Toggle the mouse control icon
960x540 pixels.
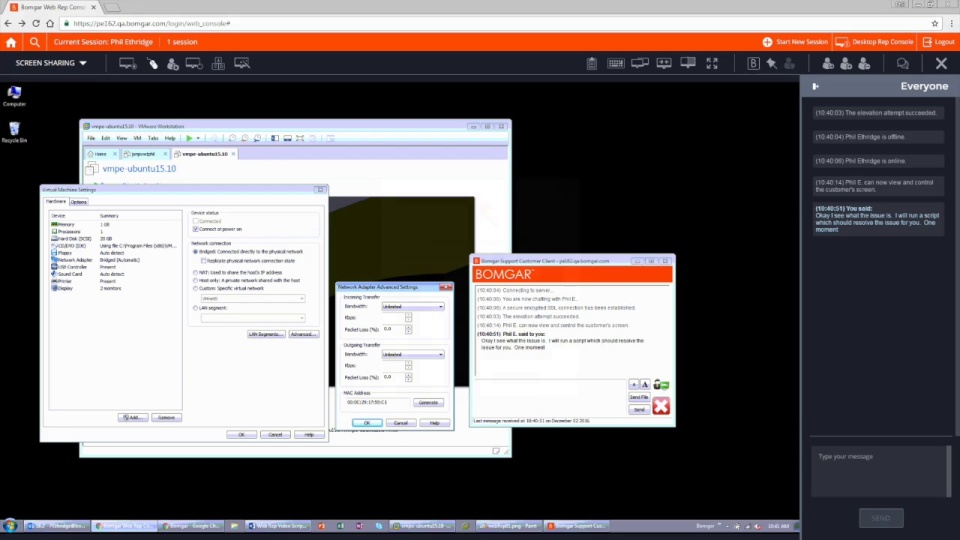coord(152,64)
